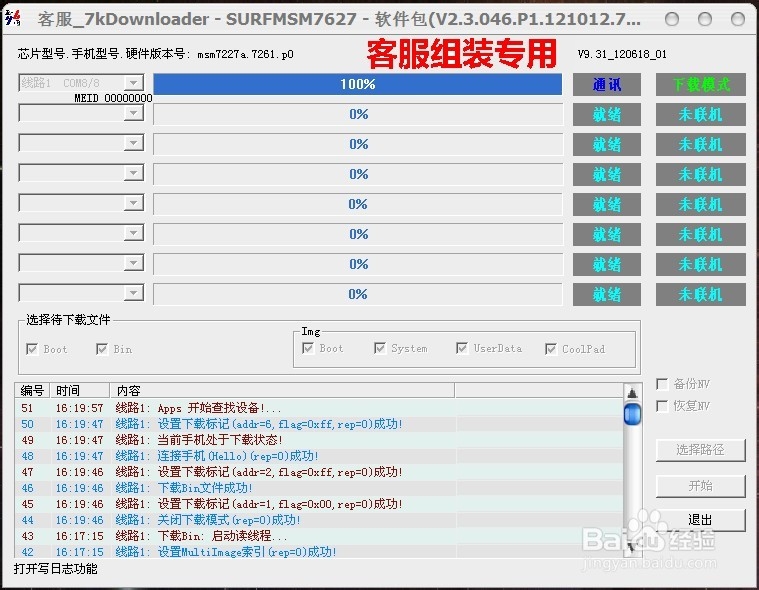759x590 pixels.
Task: Select log row 46 下载Bin文件成功
Action: click(319, 488)
